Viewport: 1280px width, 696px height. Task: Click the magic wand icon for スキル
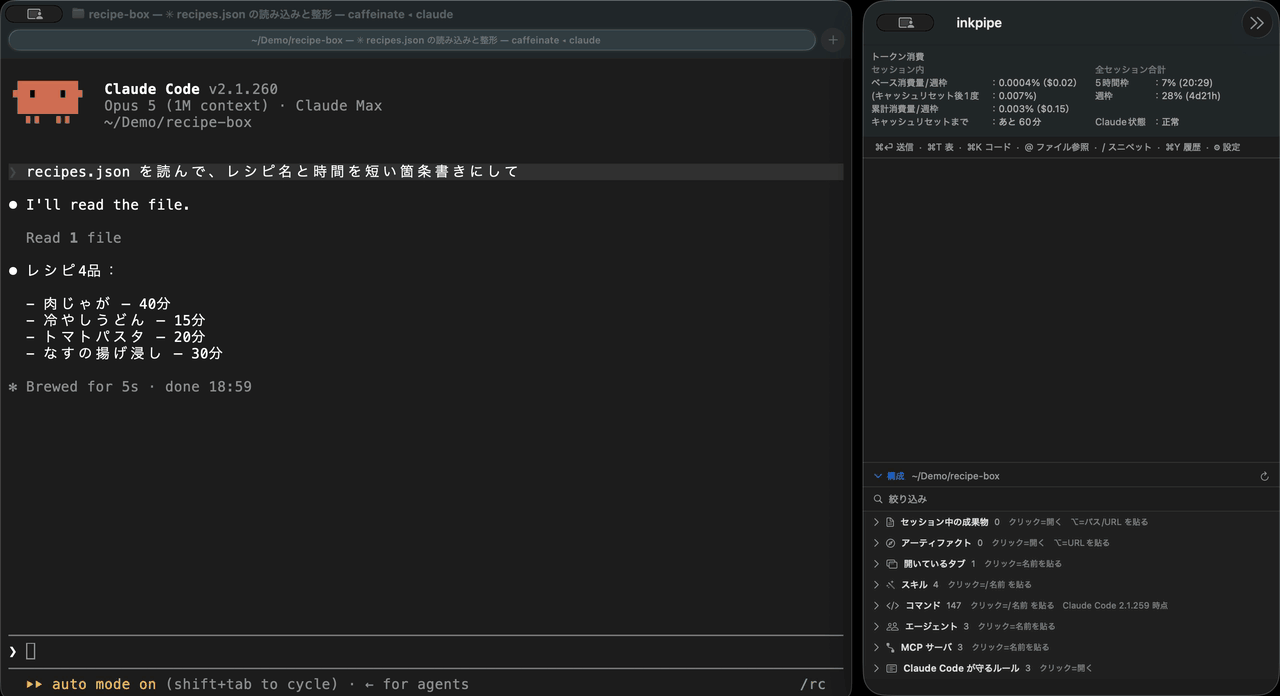tap(891, 585)
